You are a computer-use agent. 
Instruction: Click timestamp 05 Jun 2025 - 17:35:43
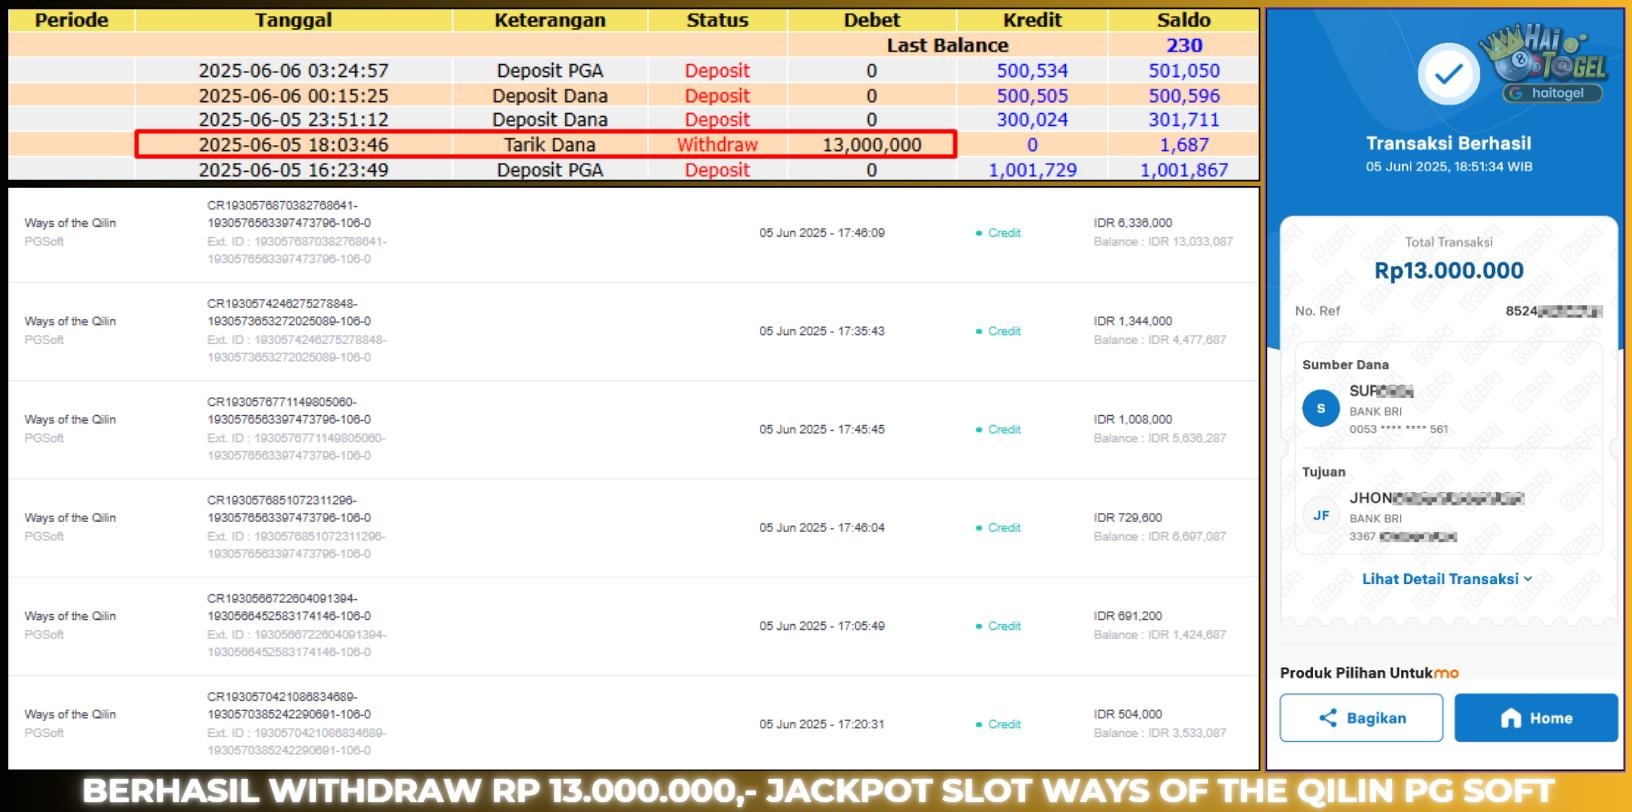coord(822,331)
